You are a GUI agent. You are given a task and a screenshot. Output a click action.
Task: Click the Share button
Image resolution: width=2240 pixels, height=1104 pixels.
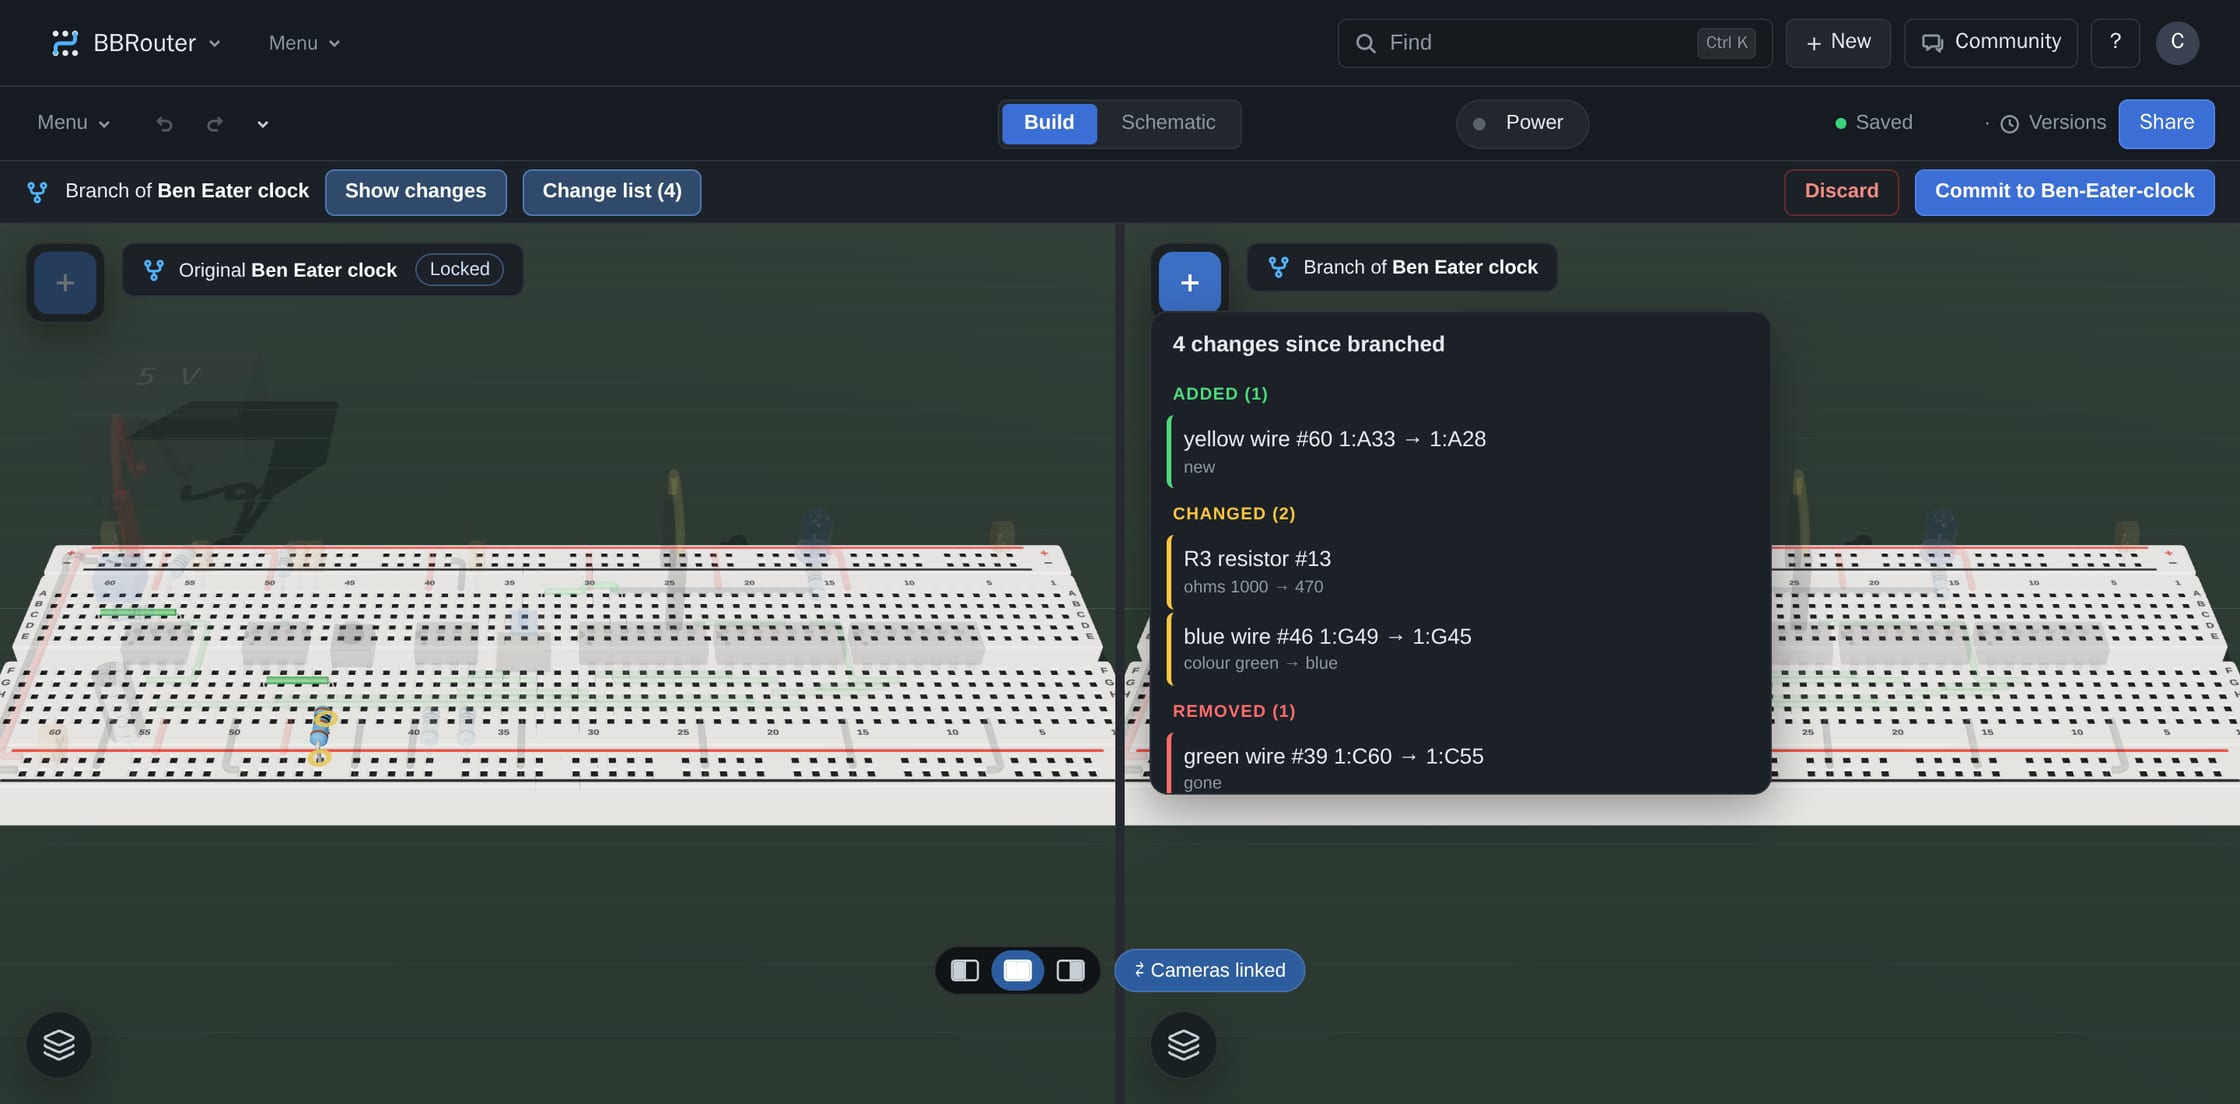pyautogui.click(x=2165, y=123)
